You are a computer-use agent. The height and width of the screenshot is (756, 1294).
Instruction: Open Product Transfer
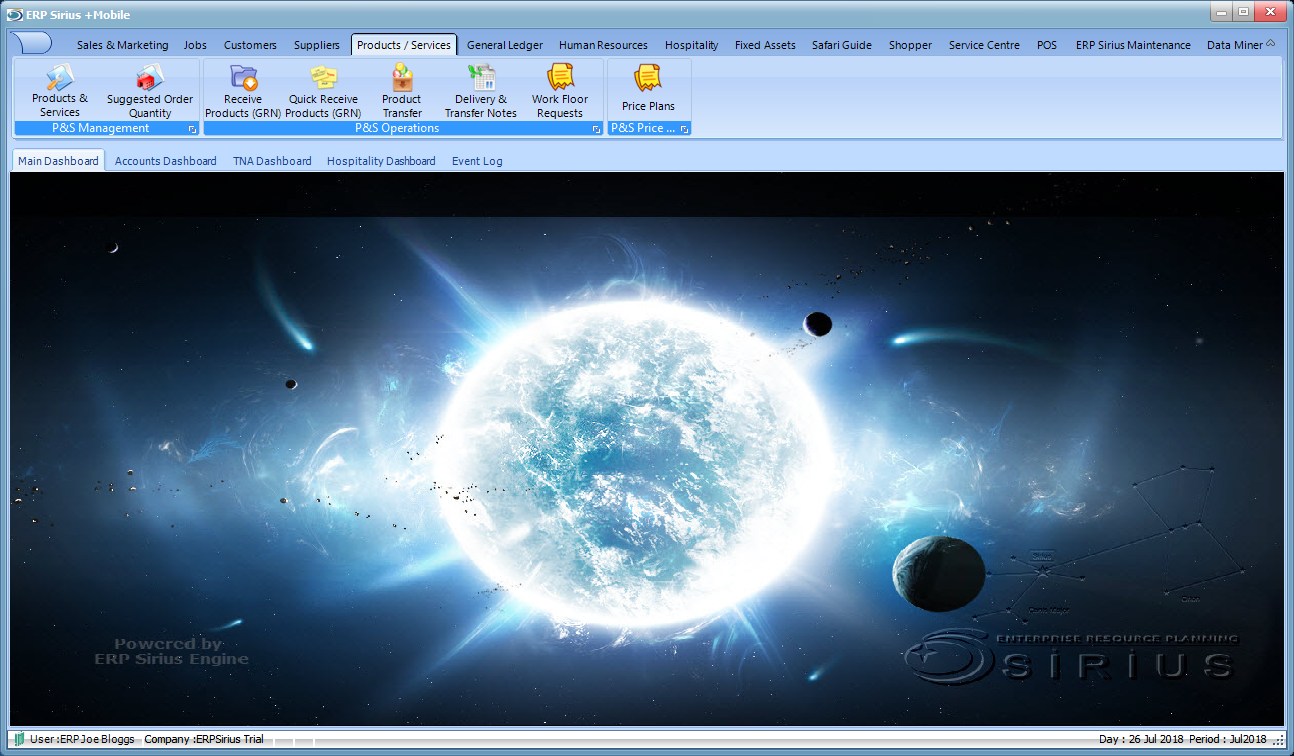click(x=402, y=90)
